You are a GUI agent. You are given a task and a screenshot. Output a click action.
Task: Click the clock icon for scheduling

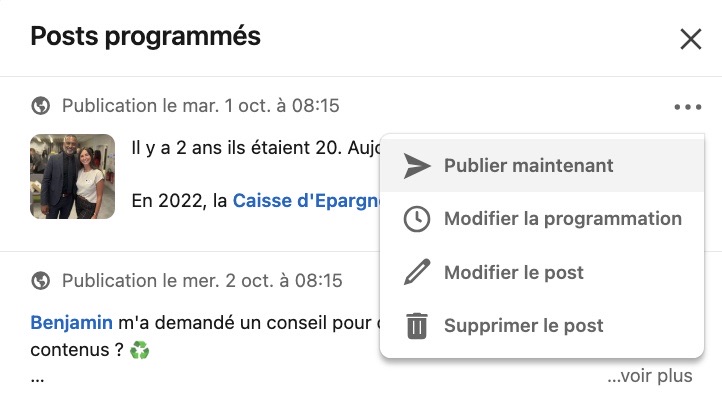(417, 219)
